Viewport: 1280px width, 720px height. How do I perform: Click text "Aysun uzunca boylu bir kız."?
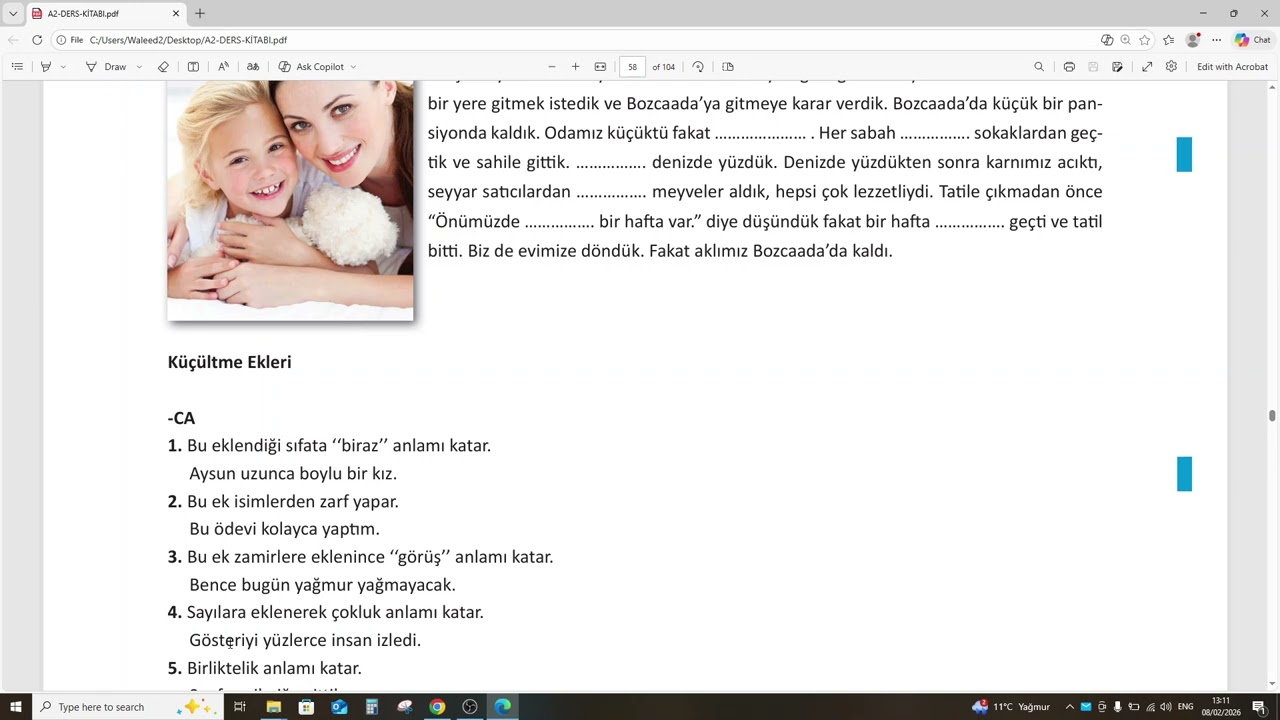pyautogui.click(x=293, y=474)
